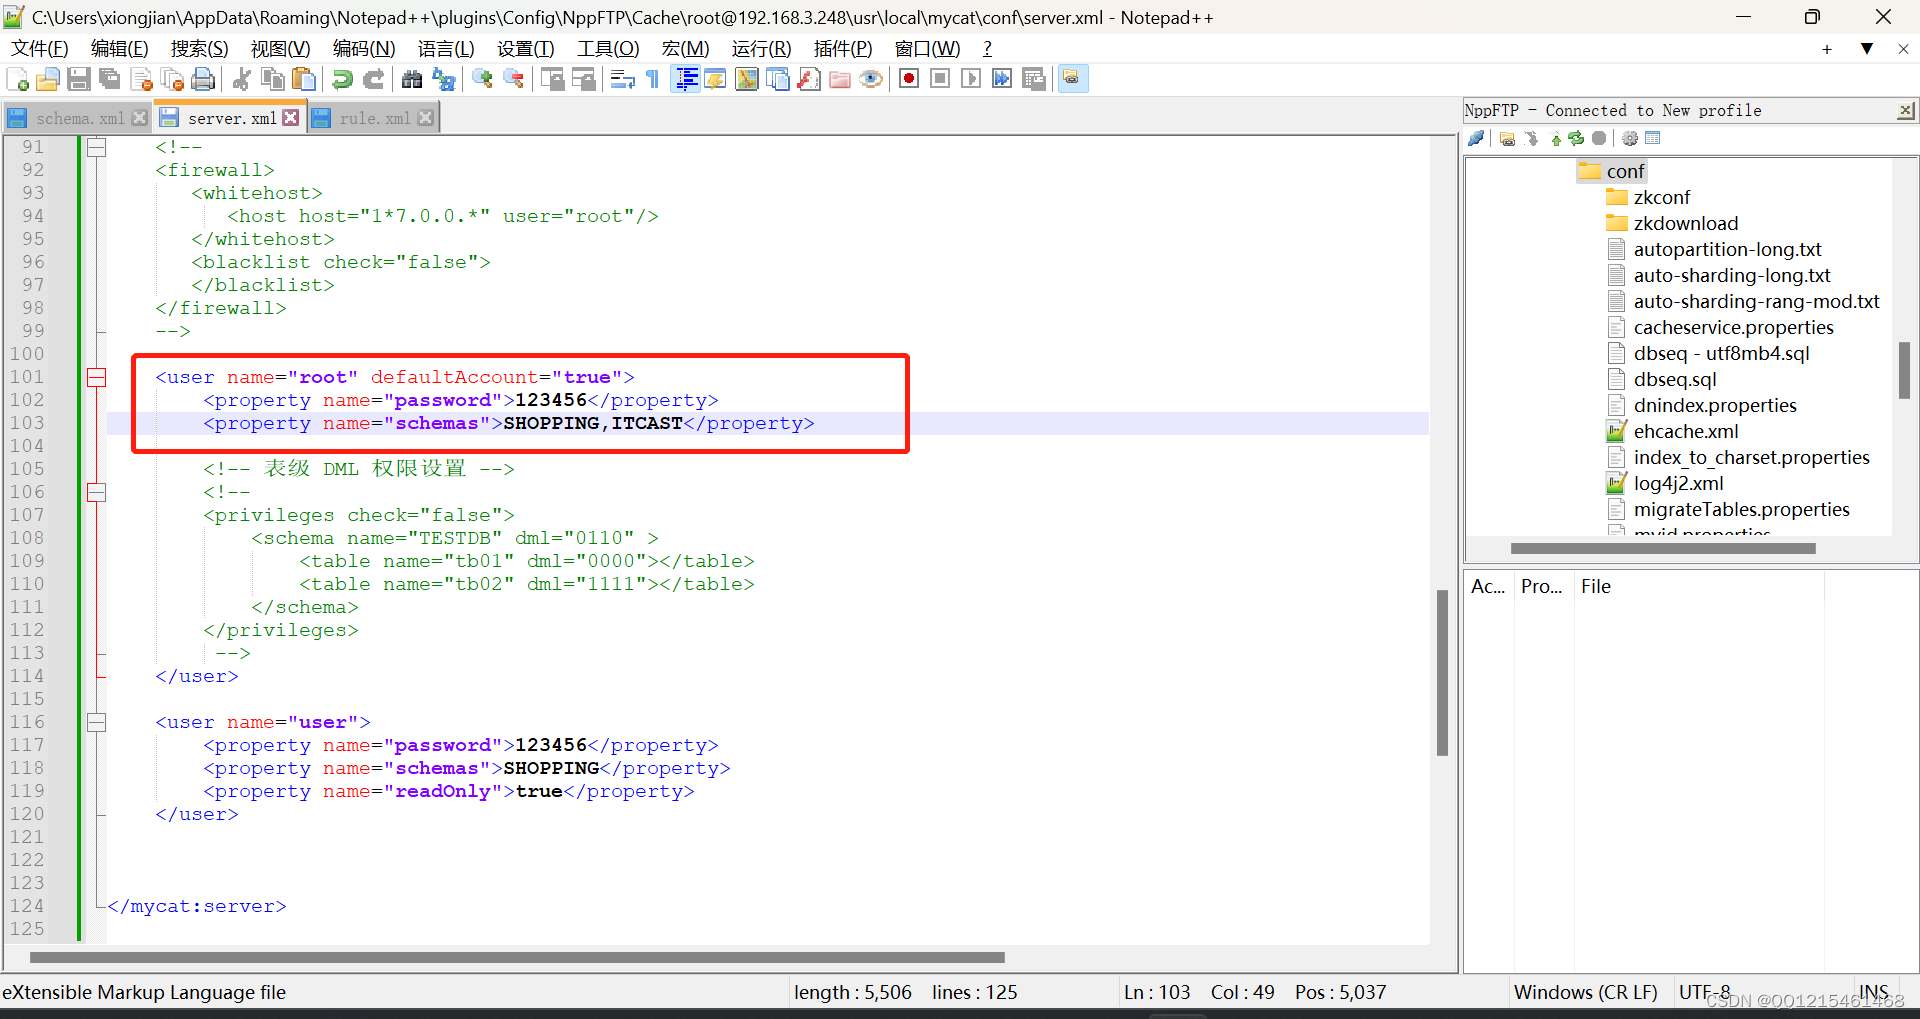Select log4j2.xml in the file tree
Viewport: 1920px width, 1019px height.
(1665, 483)
